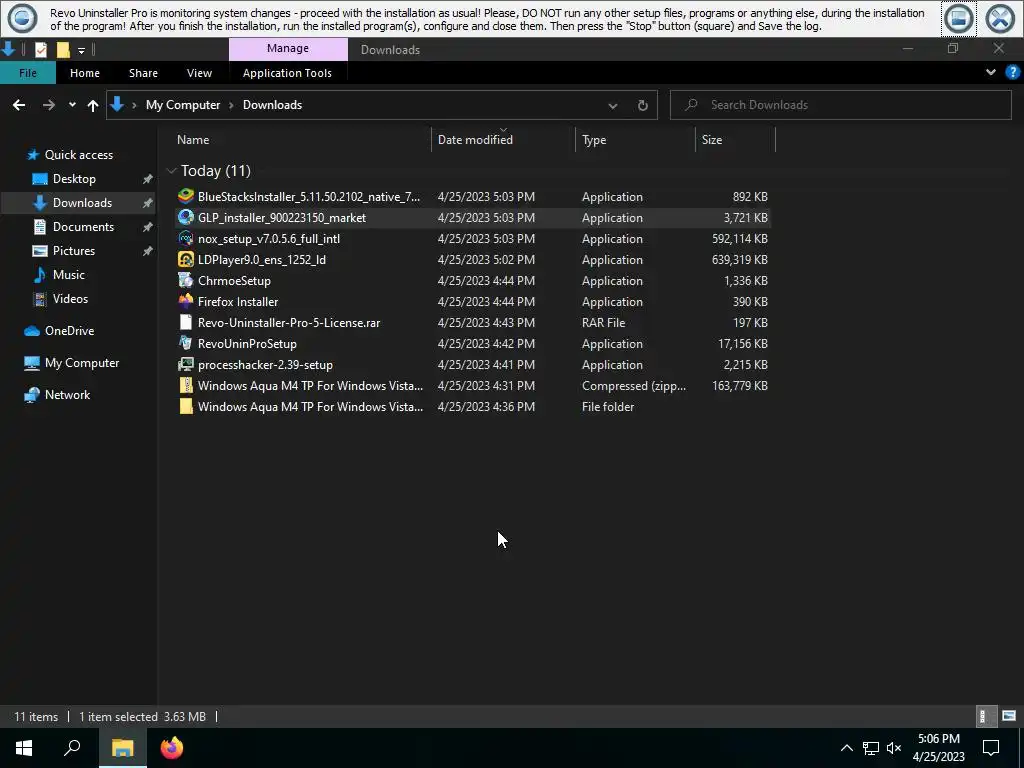Open the notification center icon
The width and height of the screenshot is (1024, 768).
(x=991, y=748)
